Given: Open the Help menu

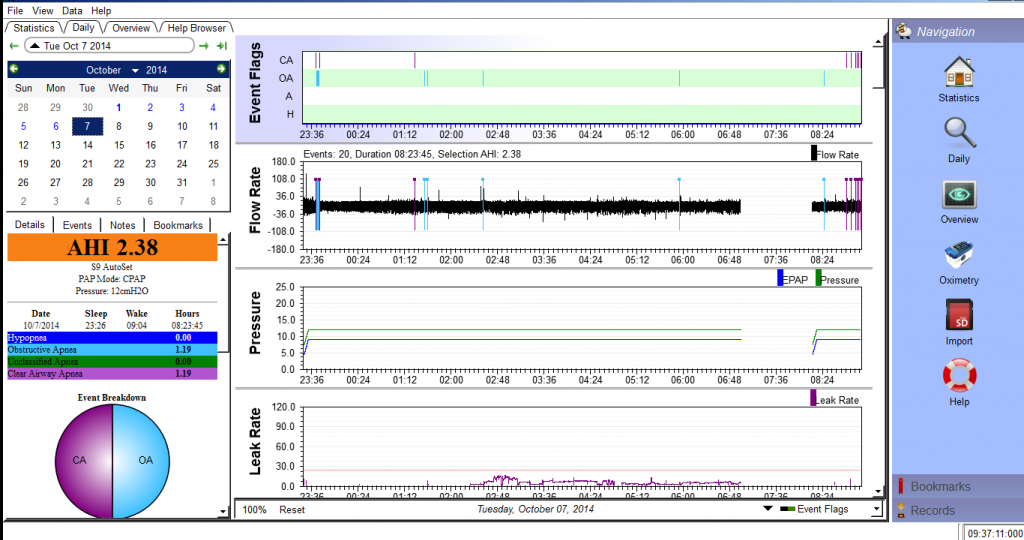Looking at the screenshot, I should pyautogui.click(x=101, y=10).
